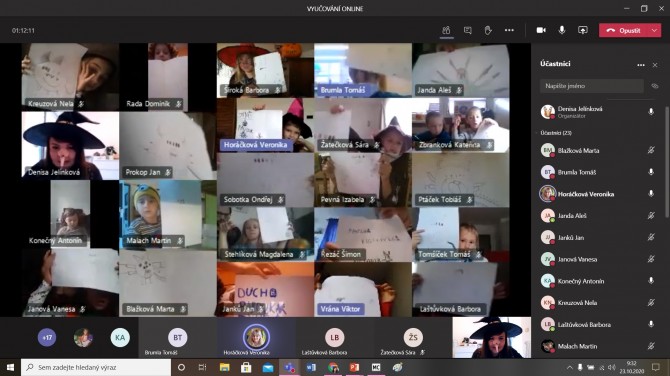This screenshot has width=670, height=376.
Task: Click the participants list scrollbar
Action: coord(666,162)
